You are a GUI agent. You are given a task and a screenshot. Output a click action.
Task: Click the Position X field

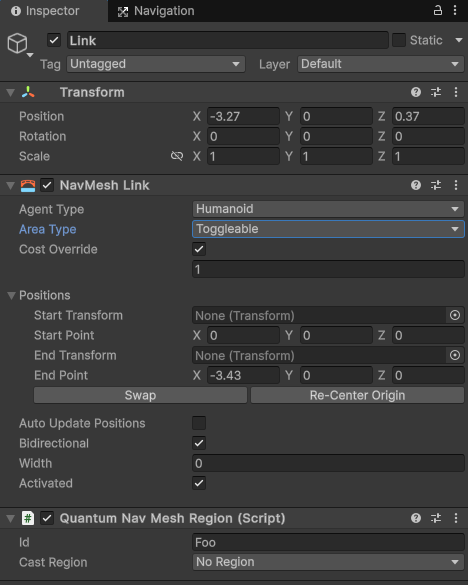pos(243,116)
